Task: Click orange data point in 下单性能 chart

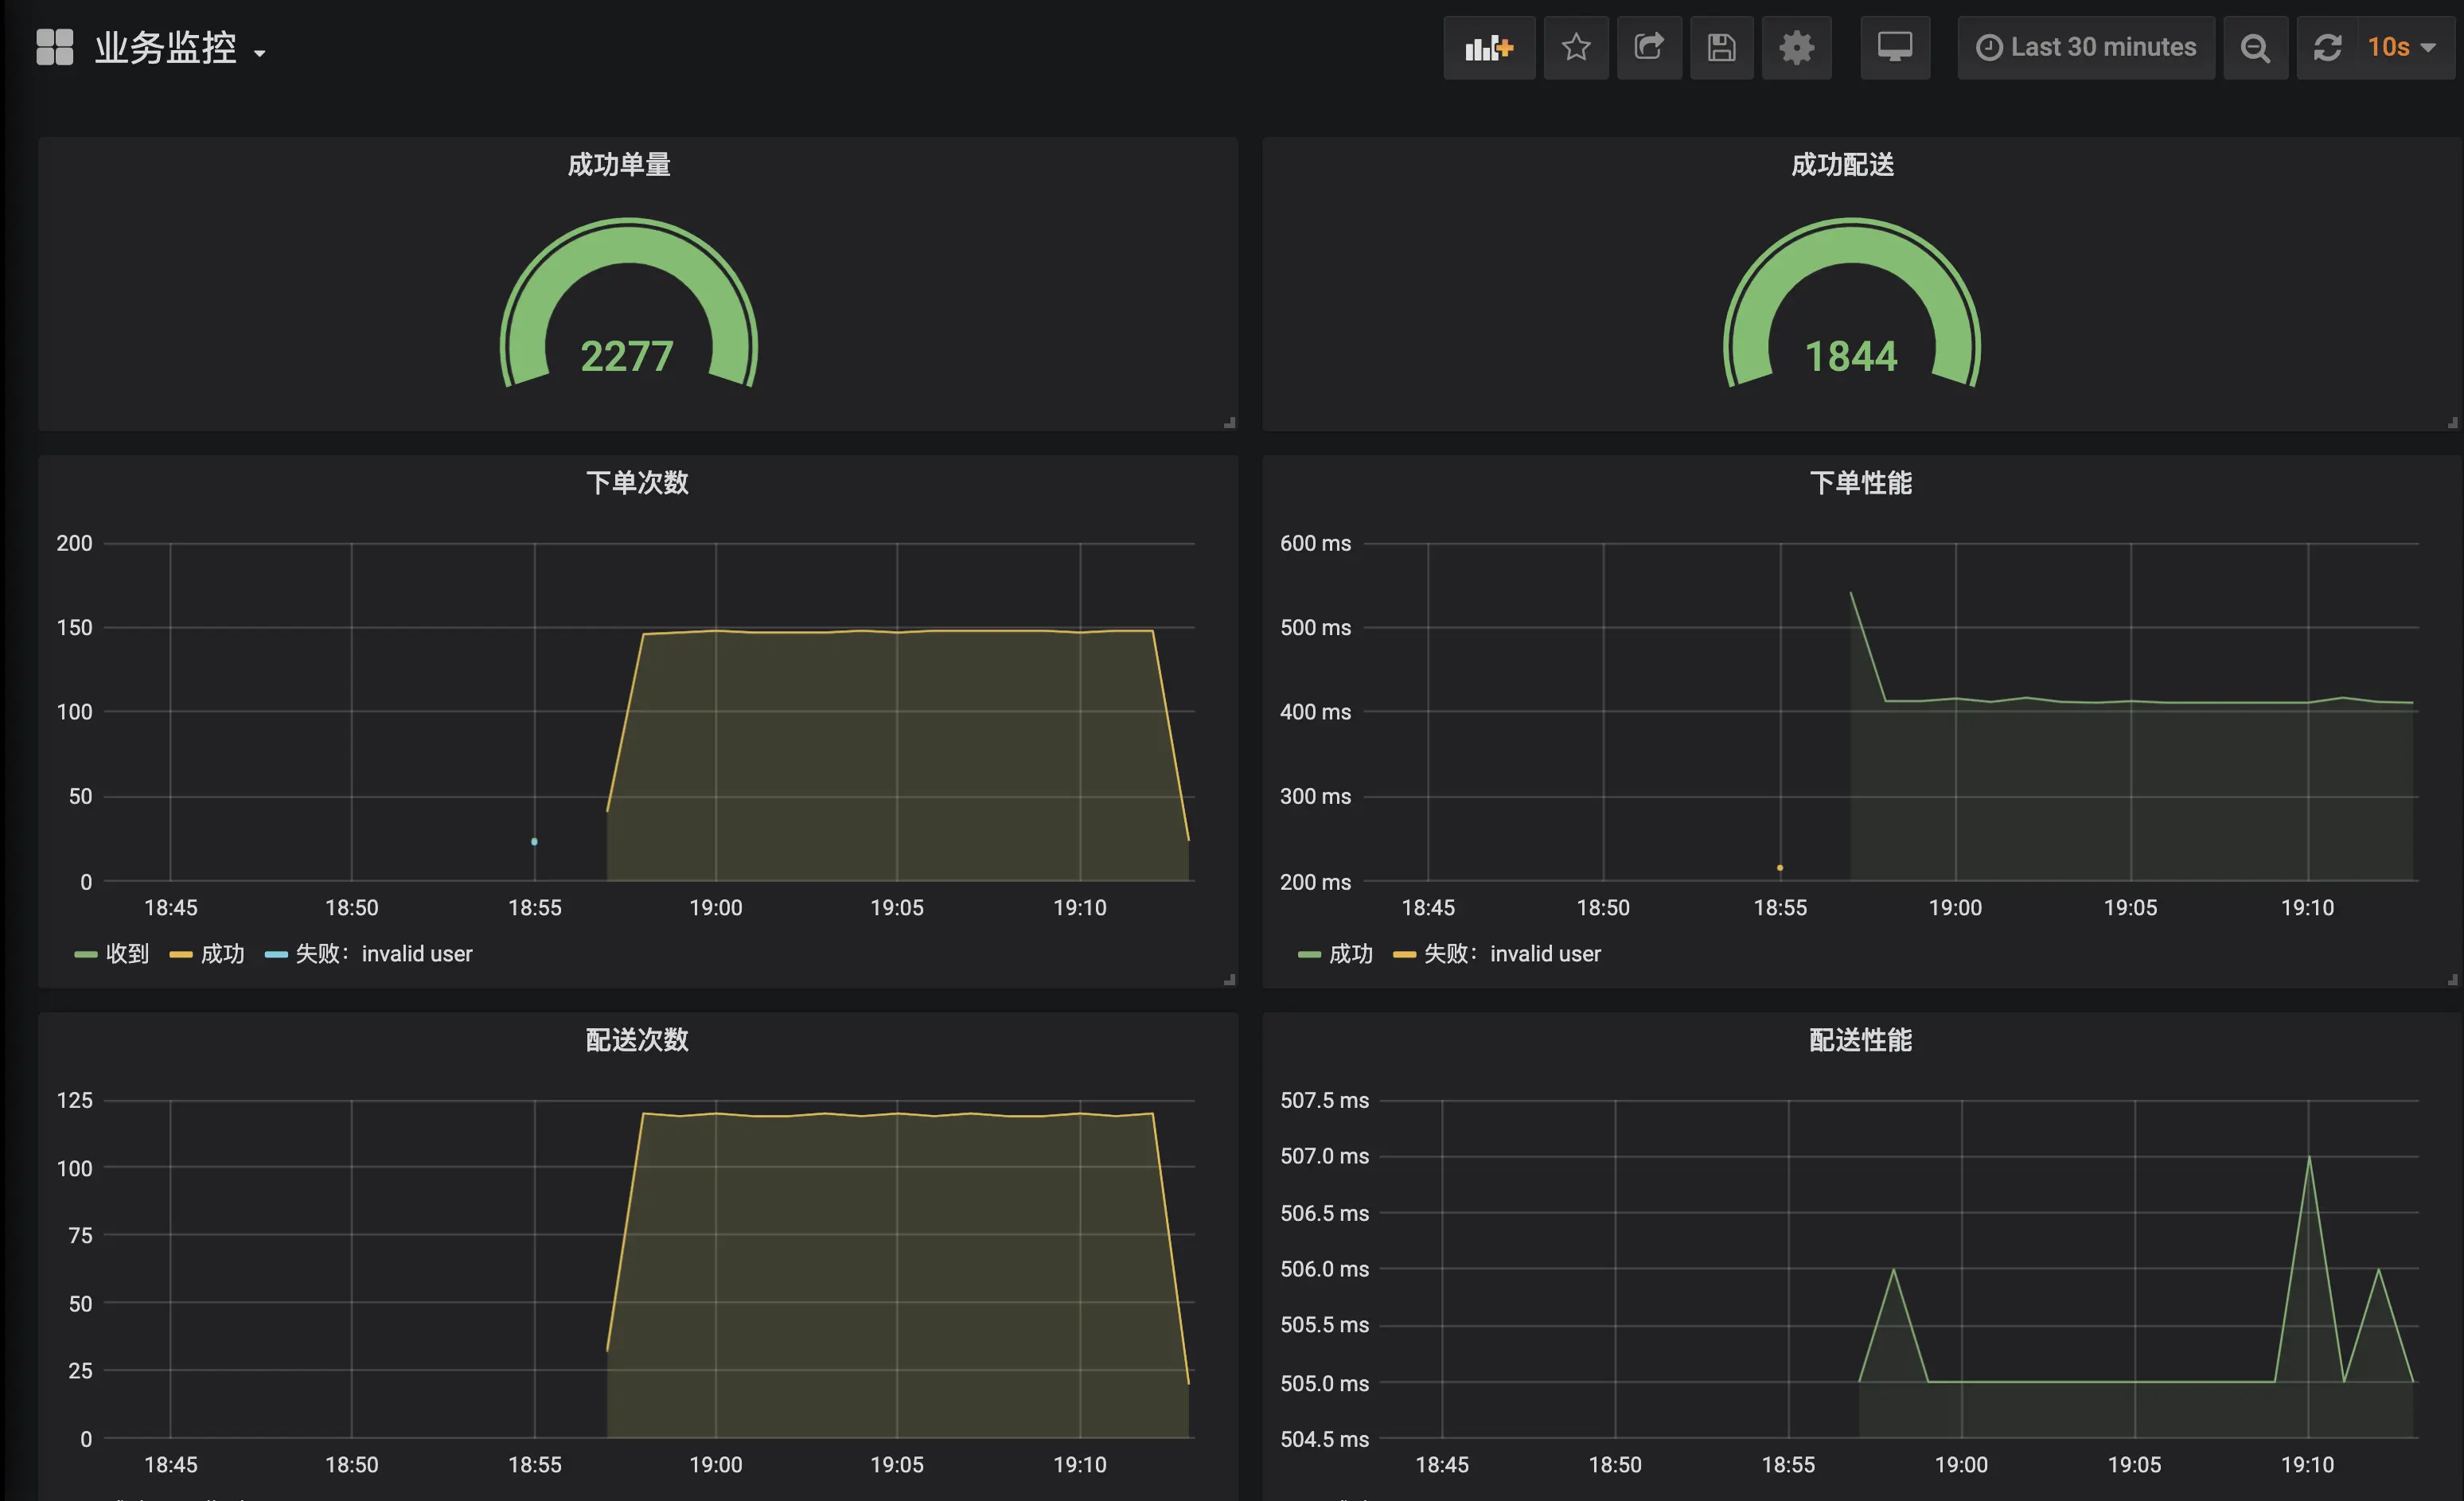Action: pyautogui.click(x=1780, y=868)
